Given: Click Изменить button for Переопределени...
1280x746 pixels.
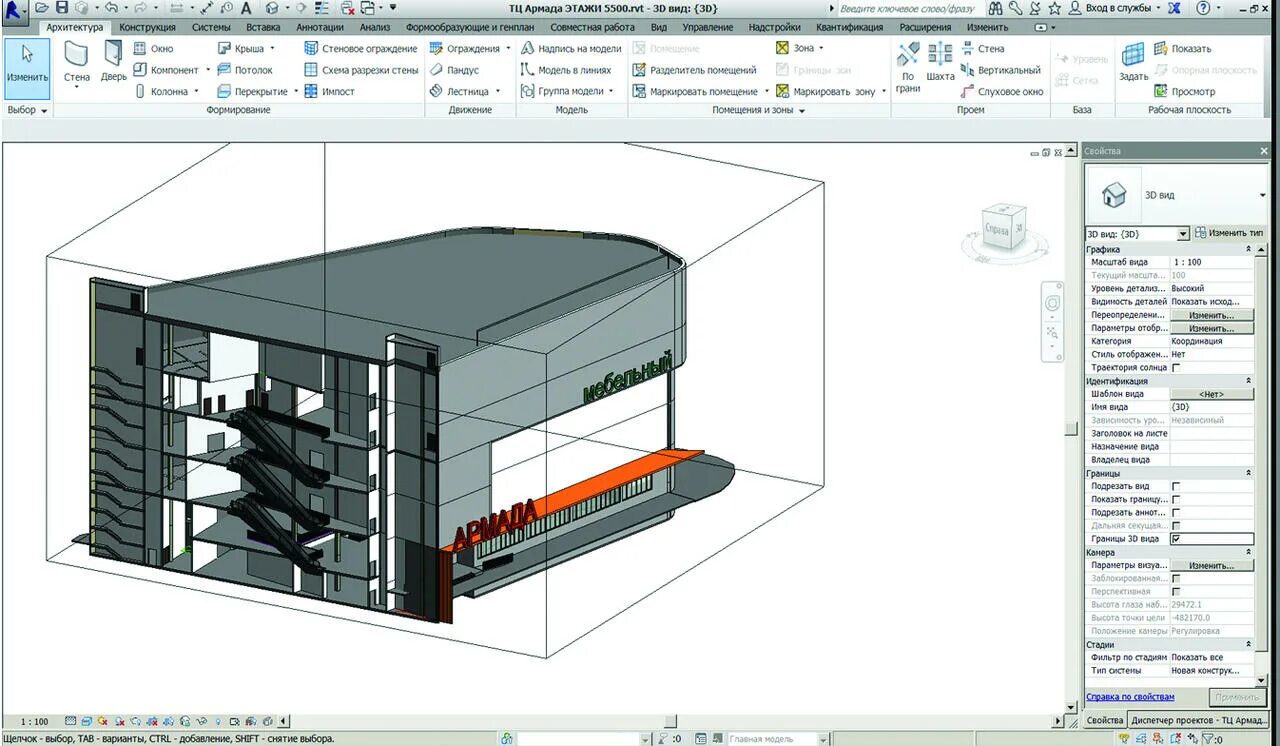Looking at the screenshot, I should [1212, 315].
